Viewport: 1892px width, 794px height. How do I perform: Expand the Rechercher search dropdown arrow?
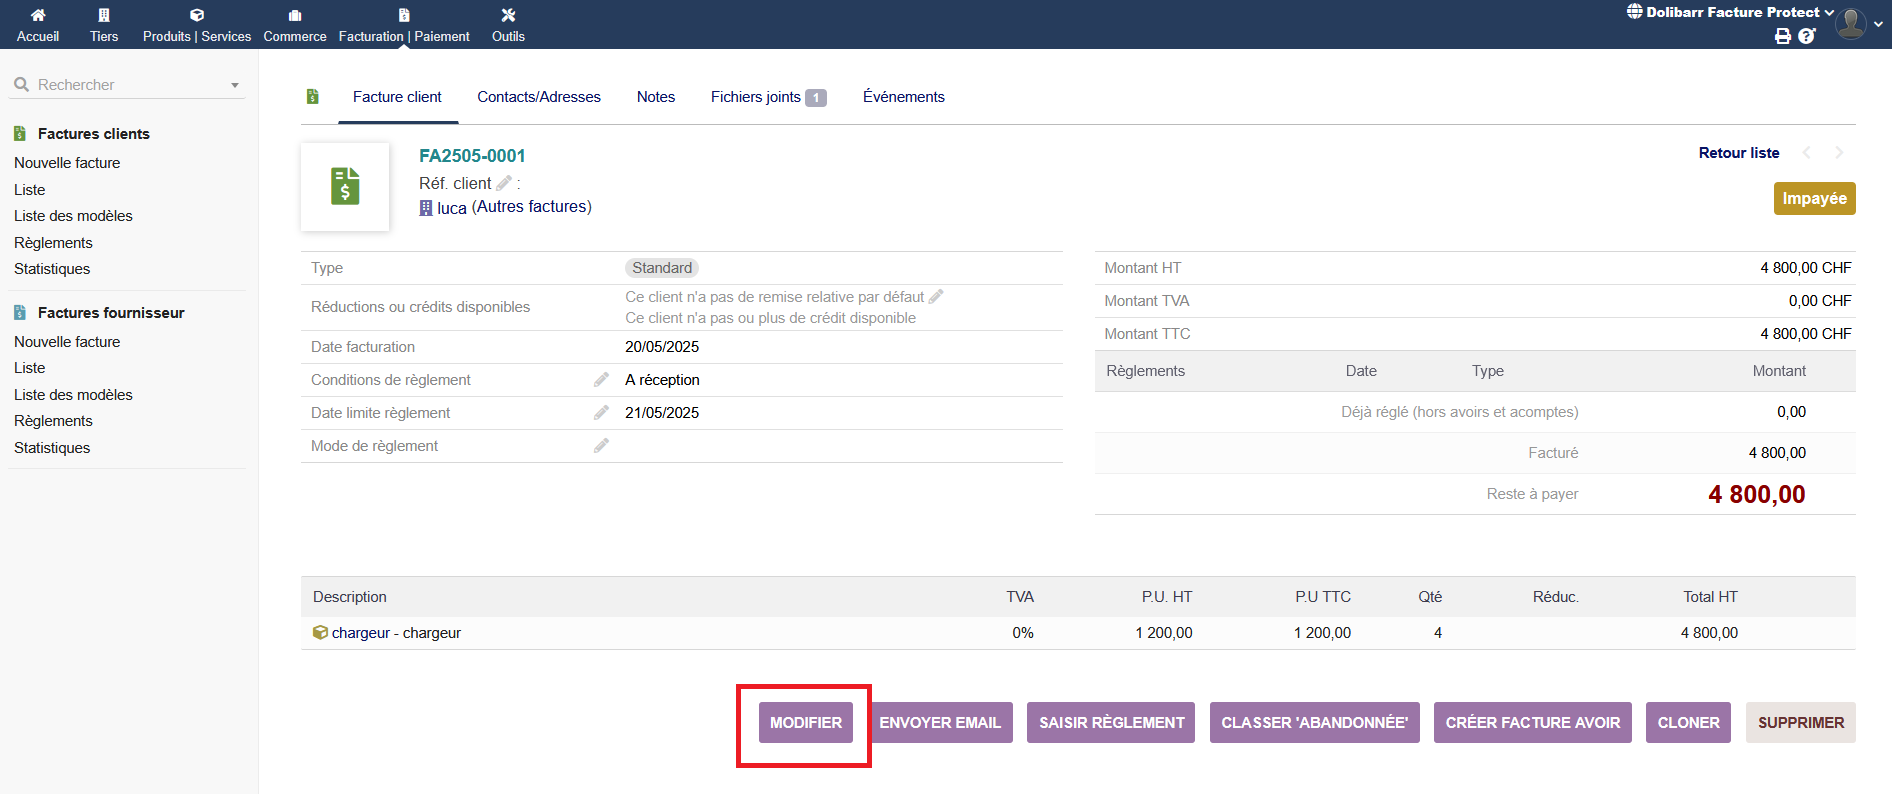point(235,85)
